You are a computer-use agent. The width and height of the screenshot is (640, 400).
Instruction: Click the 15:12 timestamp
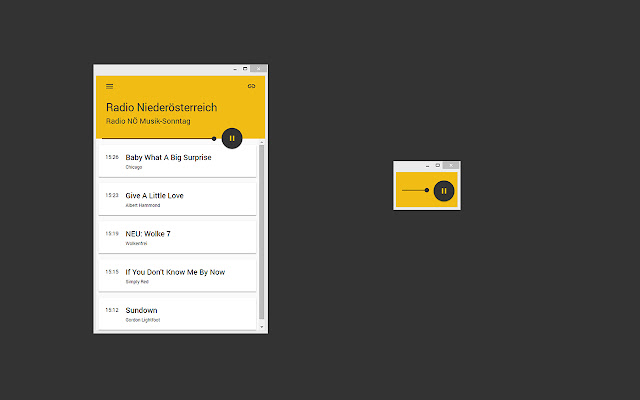(x=112, y=310)
